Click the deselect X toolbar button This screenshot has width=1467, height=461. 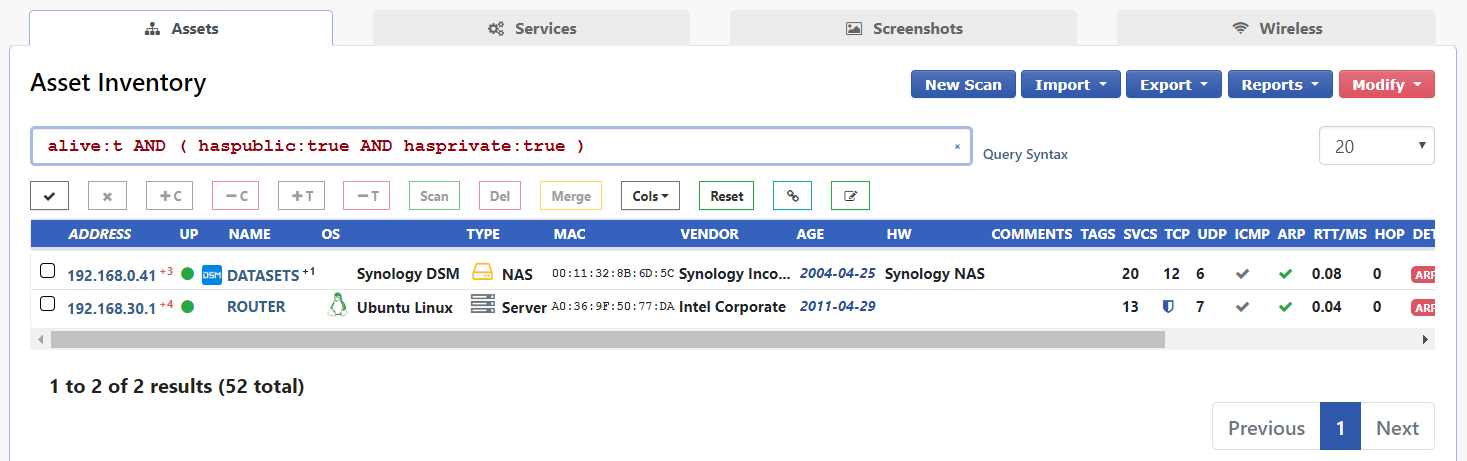[107, 196]
